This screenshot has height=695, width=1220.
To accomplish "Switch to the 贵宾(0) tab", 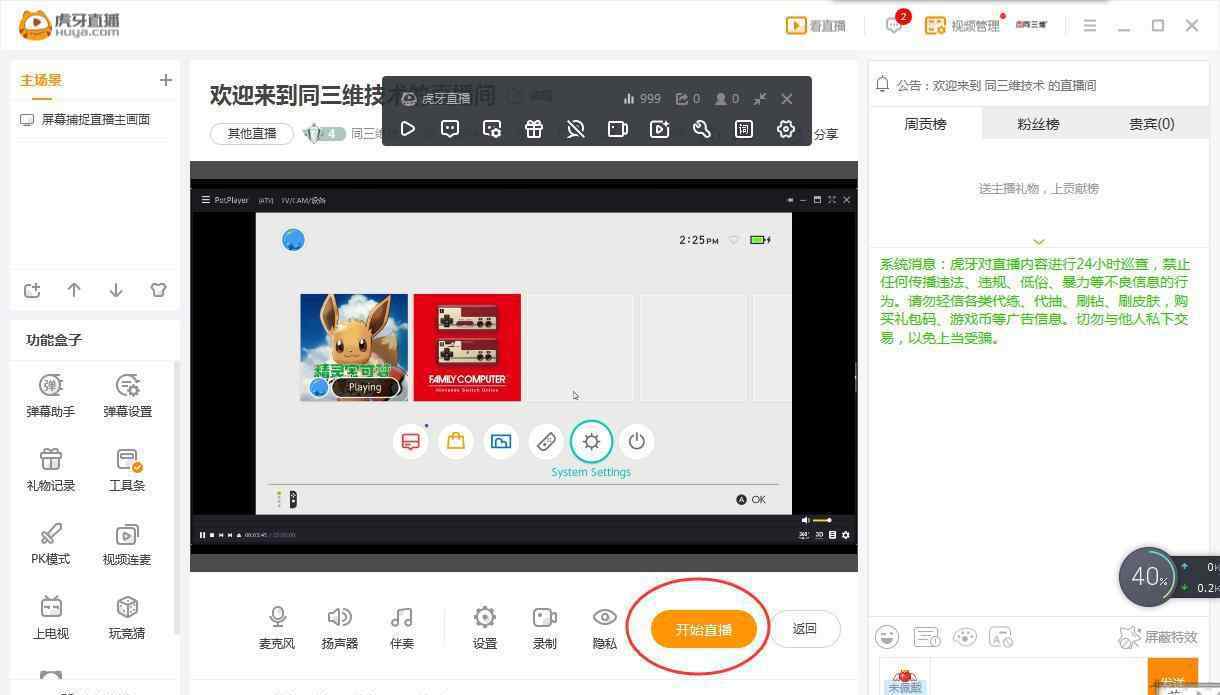I will coord(1151,124).
